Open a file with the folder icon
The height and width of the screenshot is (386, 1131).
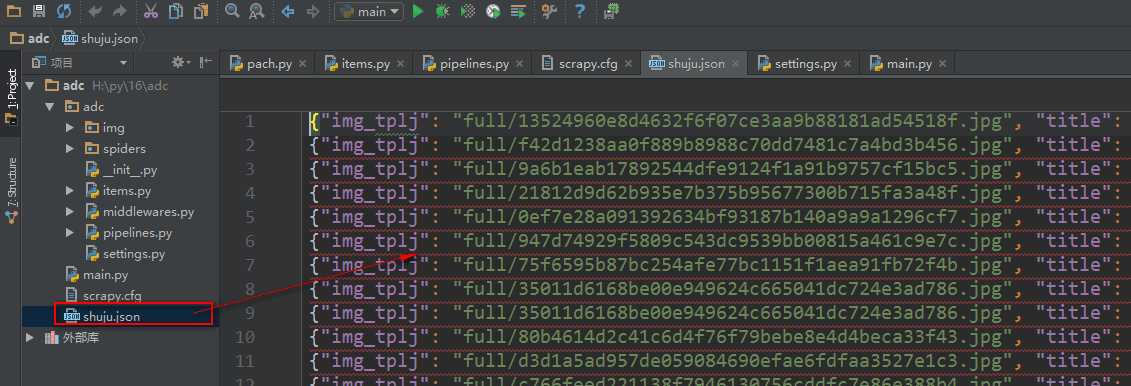pyautogui.click(x=14, y=11)
